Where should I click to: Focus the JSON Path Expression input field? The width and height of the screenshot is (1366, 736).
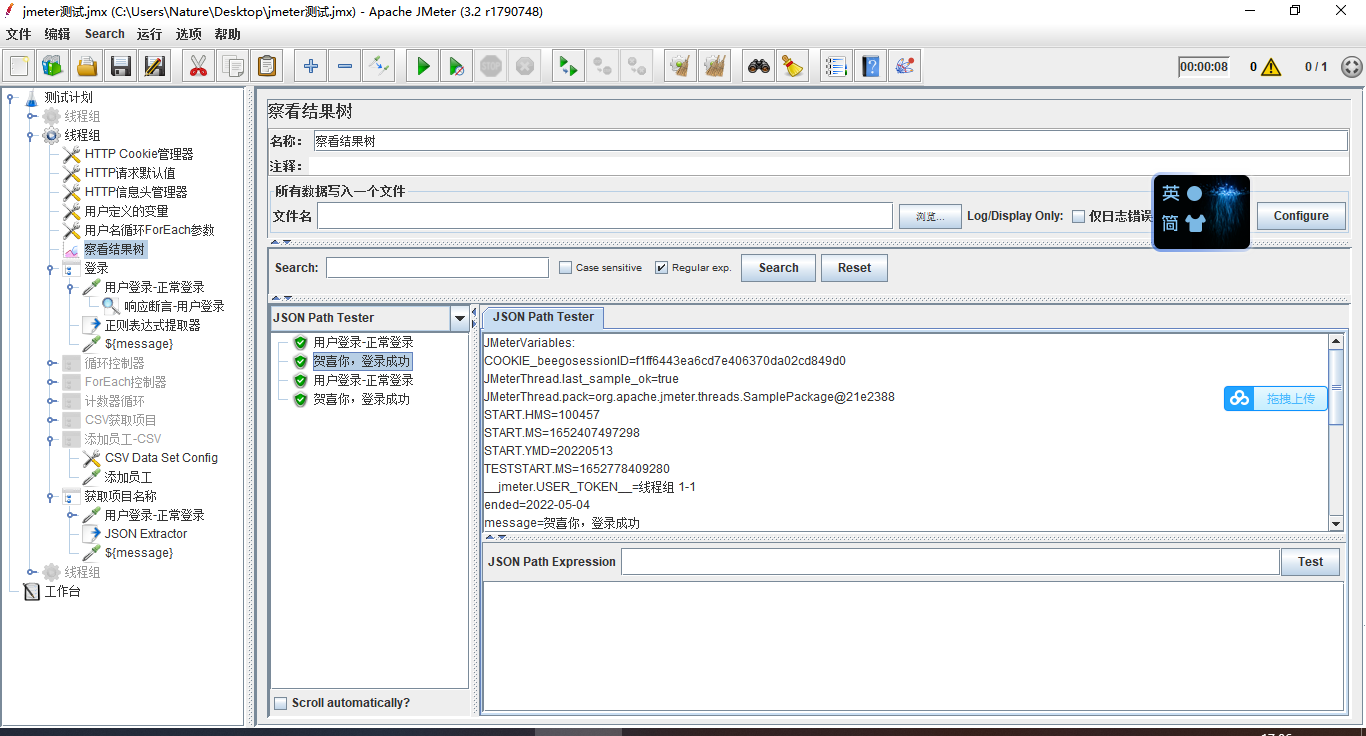[950, 562]
